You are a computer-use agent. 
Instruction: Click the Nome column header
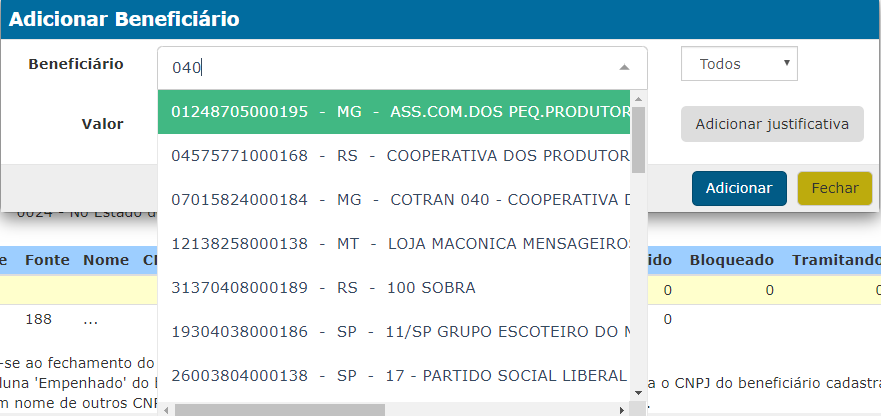point(106,260)
